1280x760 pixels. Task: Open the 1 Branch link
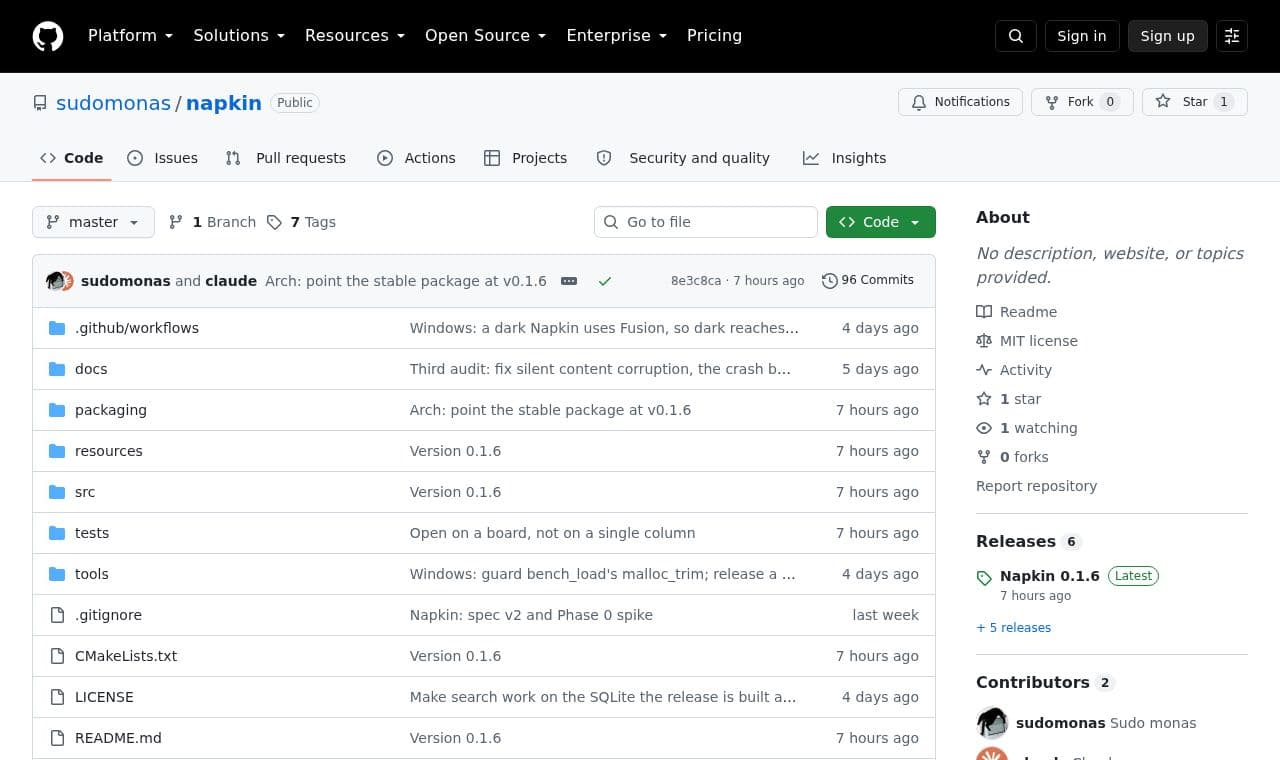[x=212, y=222]
